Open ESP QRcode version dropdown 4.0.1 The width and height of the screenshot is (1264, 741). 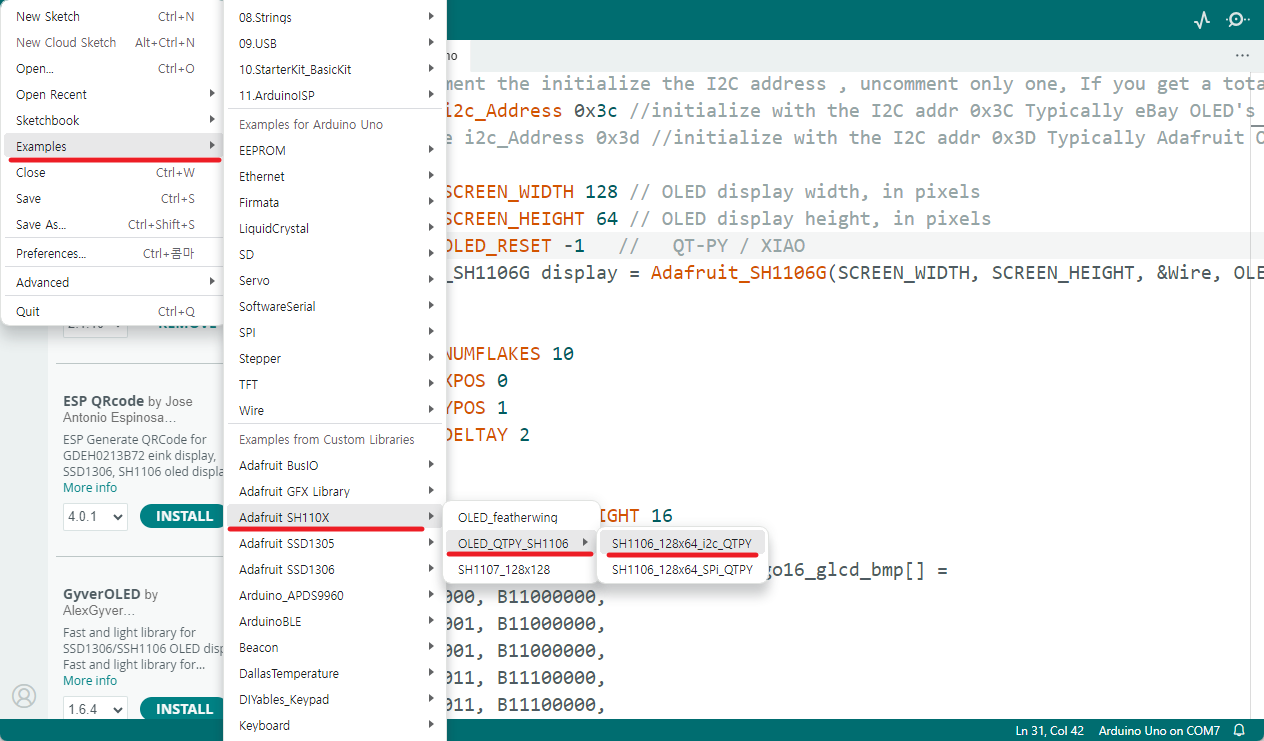click(96, 517)
